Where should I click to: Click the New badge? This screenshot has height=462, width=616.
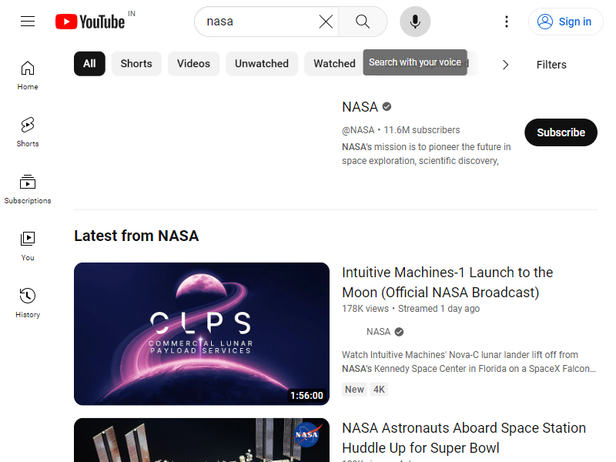pos(354,389)
